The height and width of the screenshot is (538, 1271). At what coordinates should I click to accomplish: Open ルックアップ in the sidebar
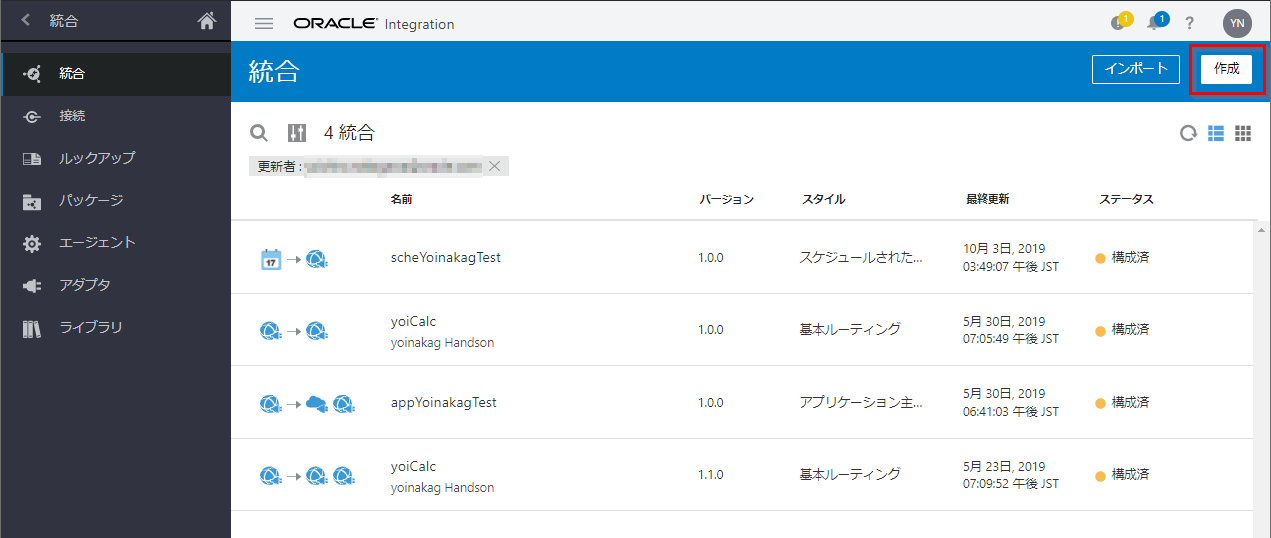point(96,158)
